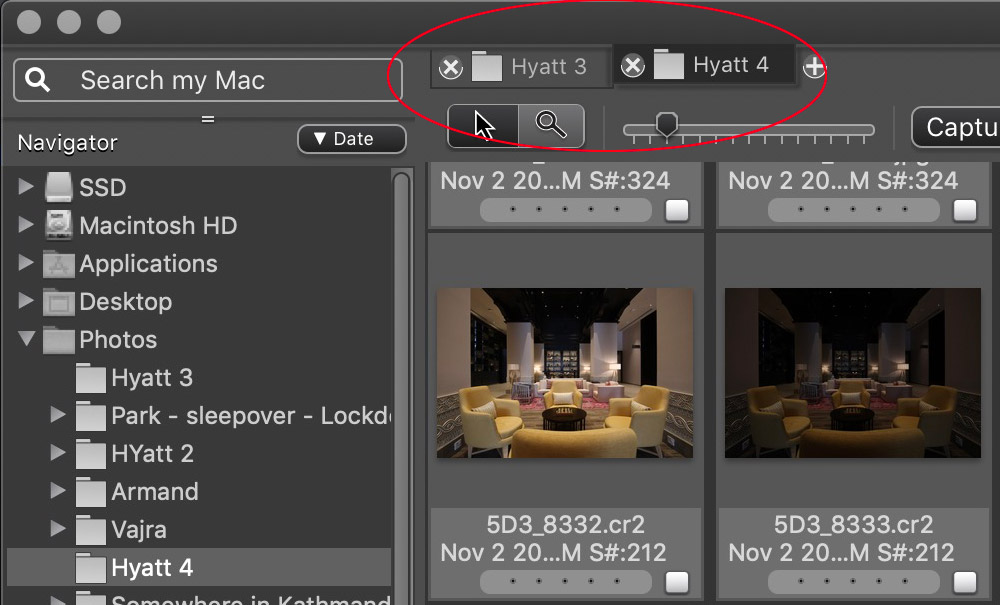Select the arrow pointer tool
Screen dimensions: 1000x605
pyautogui.click(x=483, y=126)
